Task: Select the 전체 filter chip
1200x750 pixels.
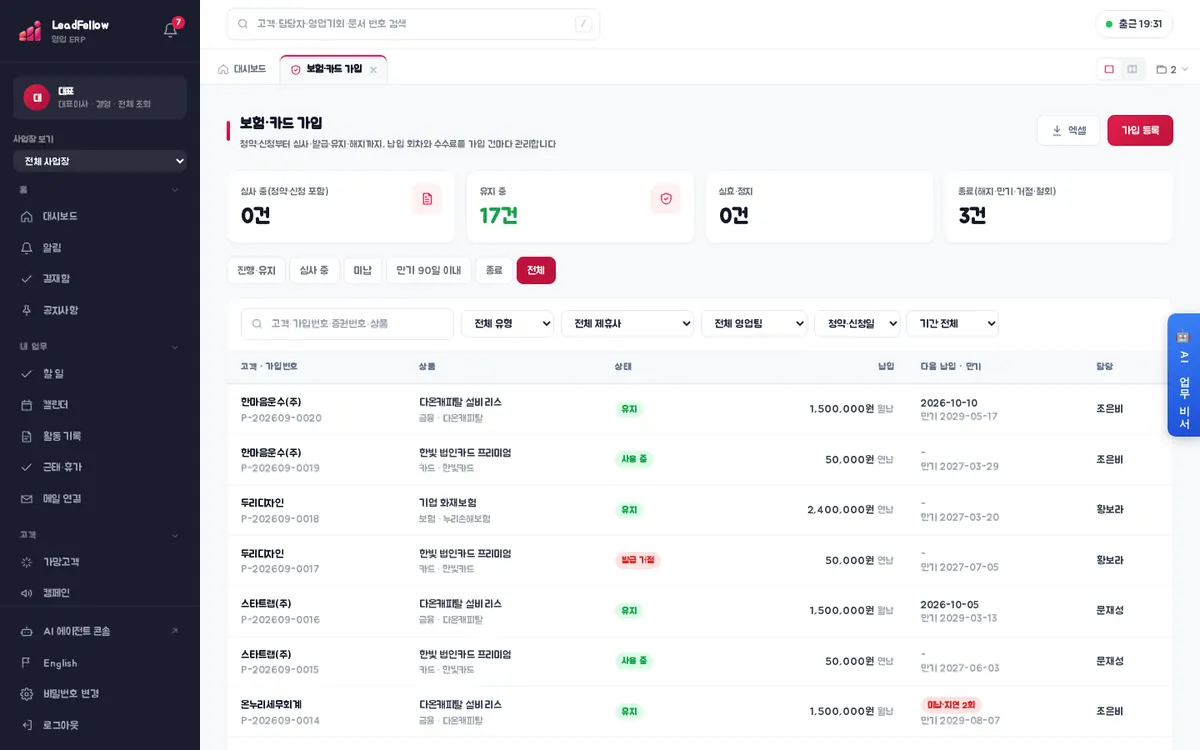Action: point(536,270)
